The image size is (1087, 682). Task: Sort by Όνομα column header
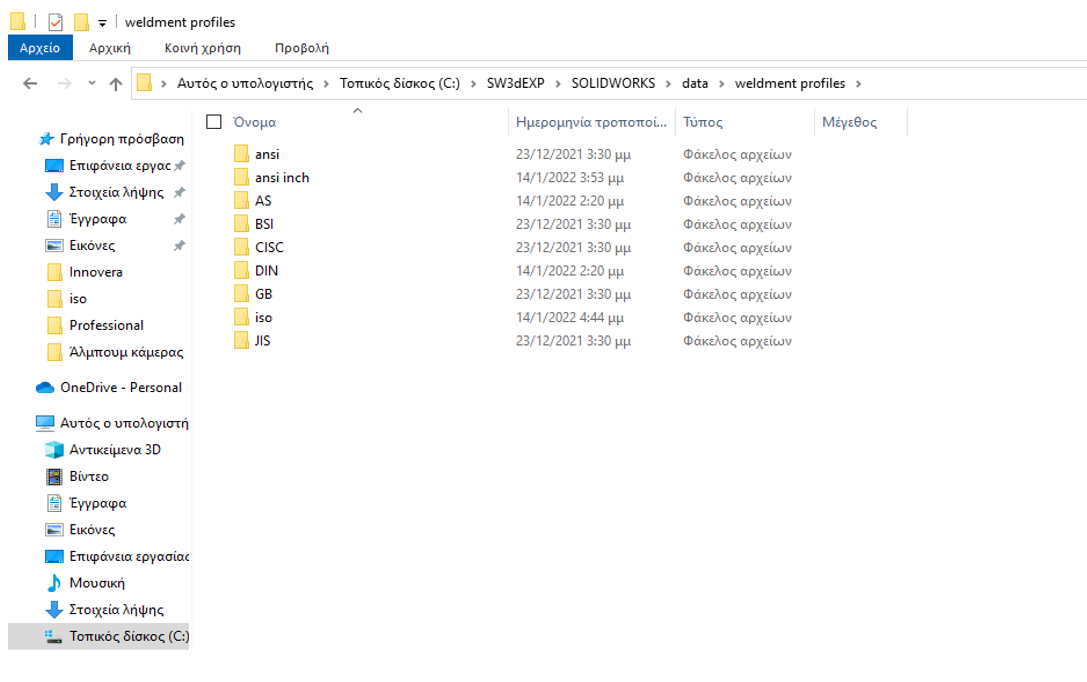point(255,122)
